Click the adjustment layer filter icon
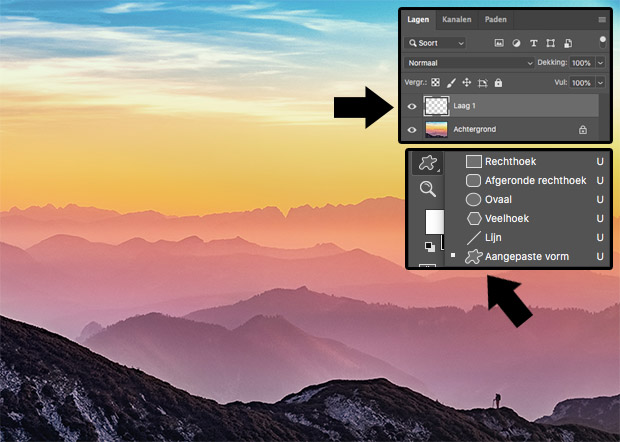 tap(516, 43)
